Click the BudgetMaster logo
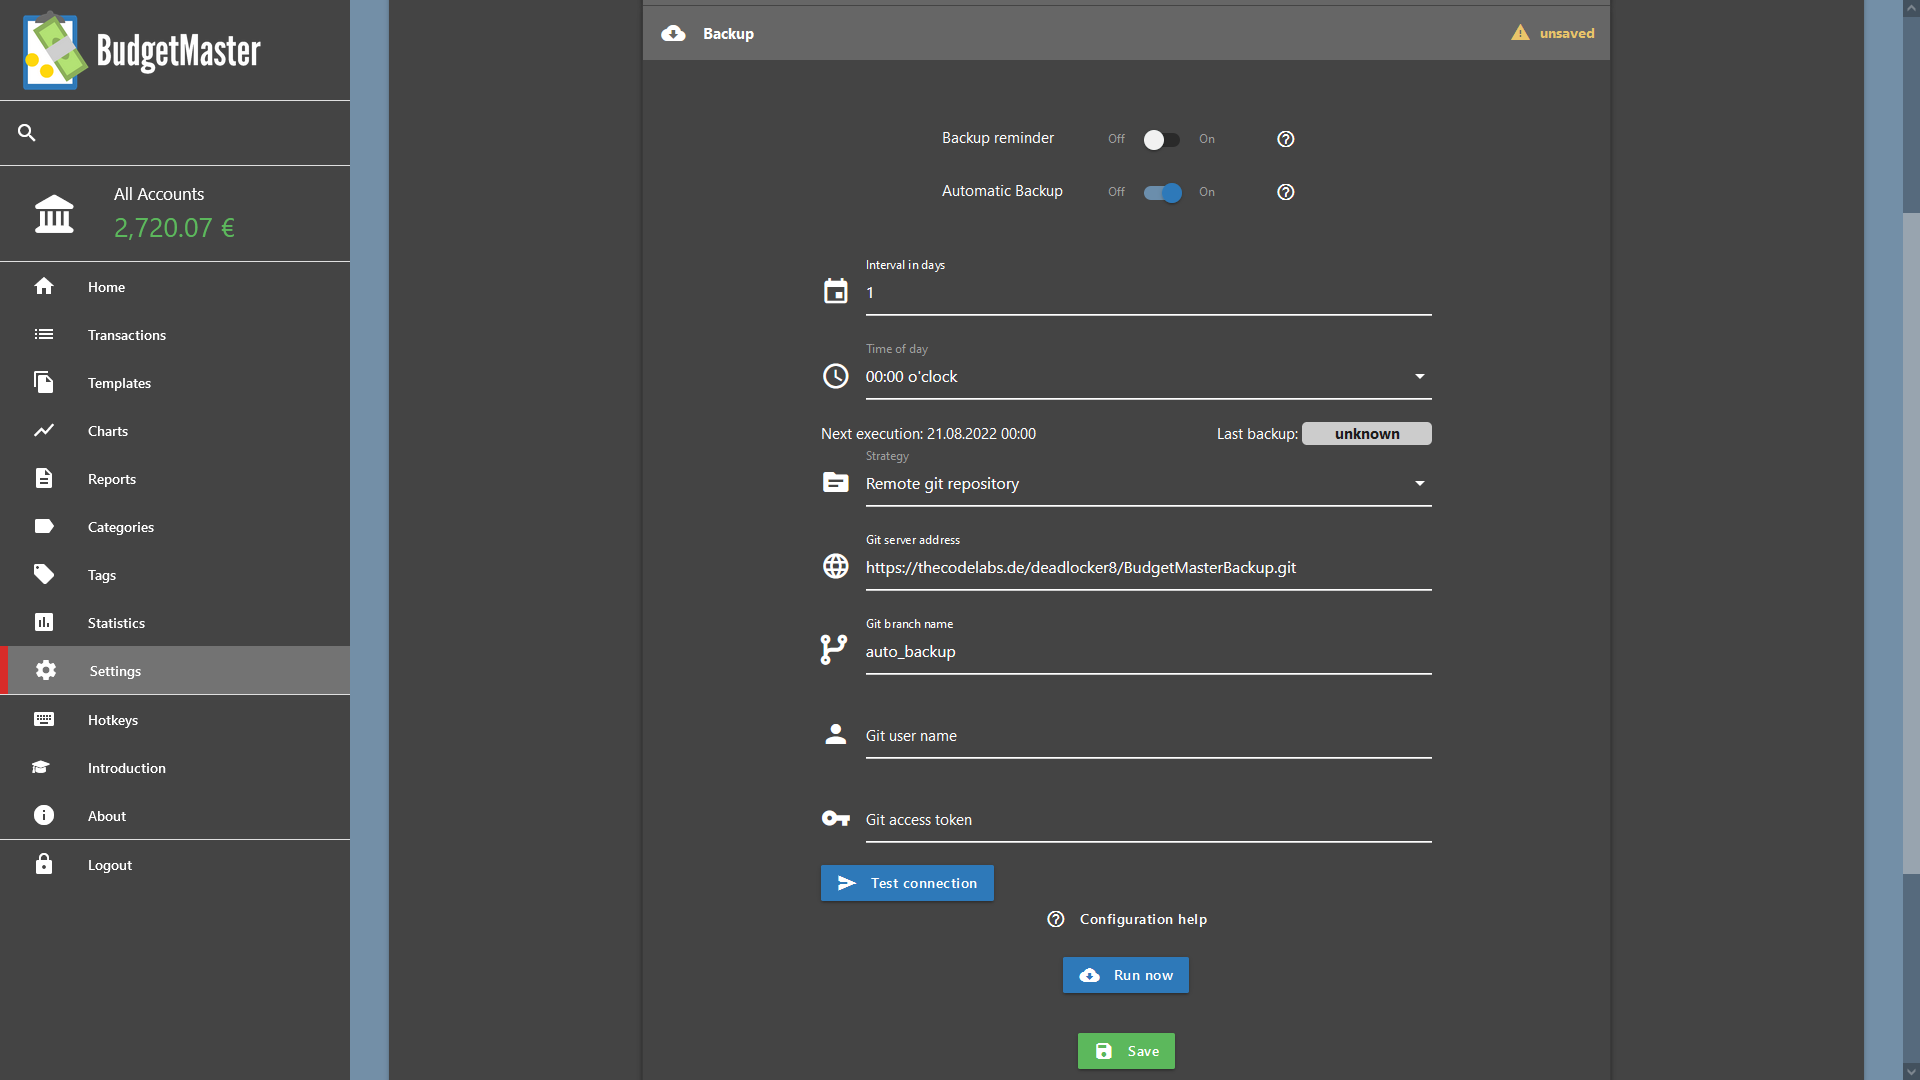This screenshot has width=1920, height=1080. [x=142, y=50]
